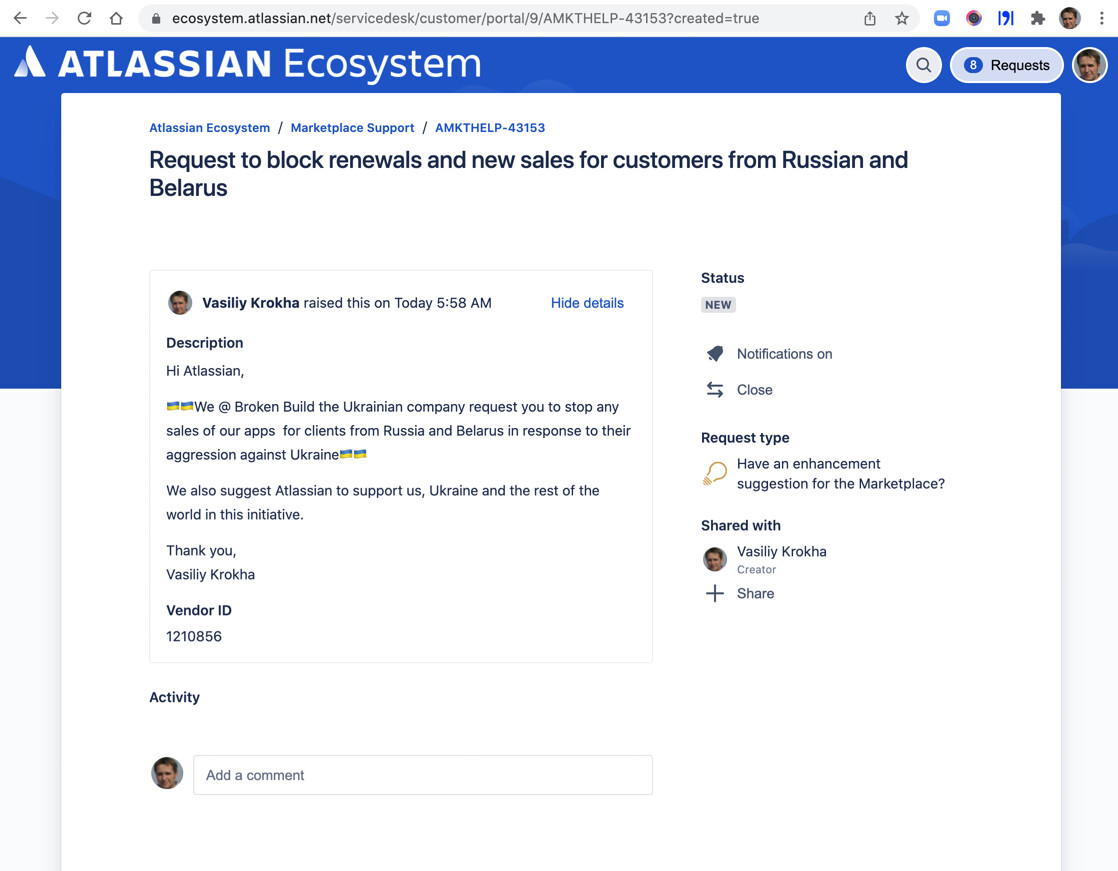Click the 'Description' field label
This screenshot has height=871, width=1118.
[x=205, y=343]
